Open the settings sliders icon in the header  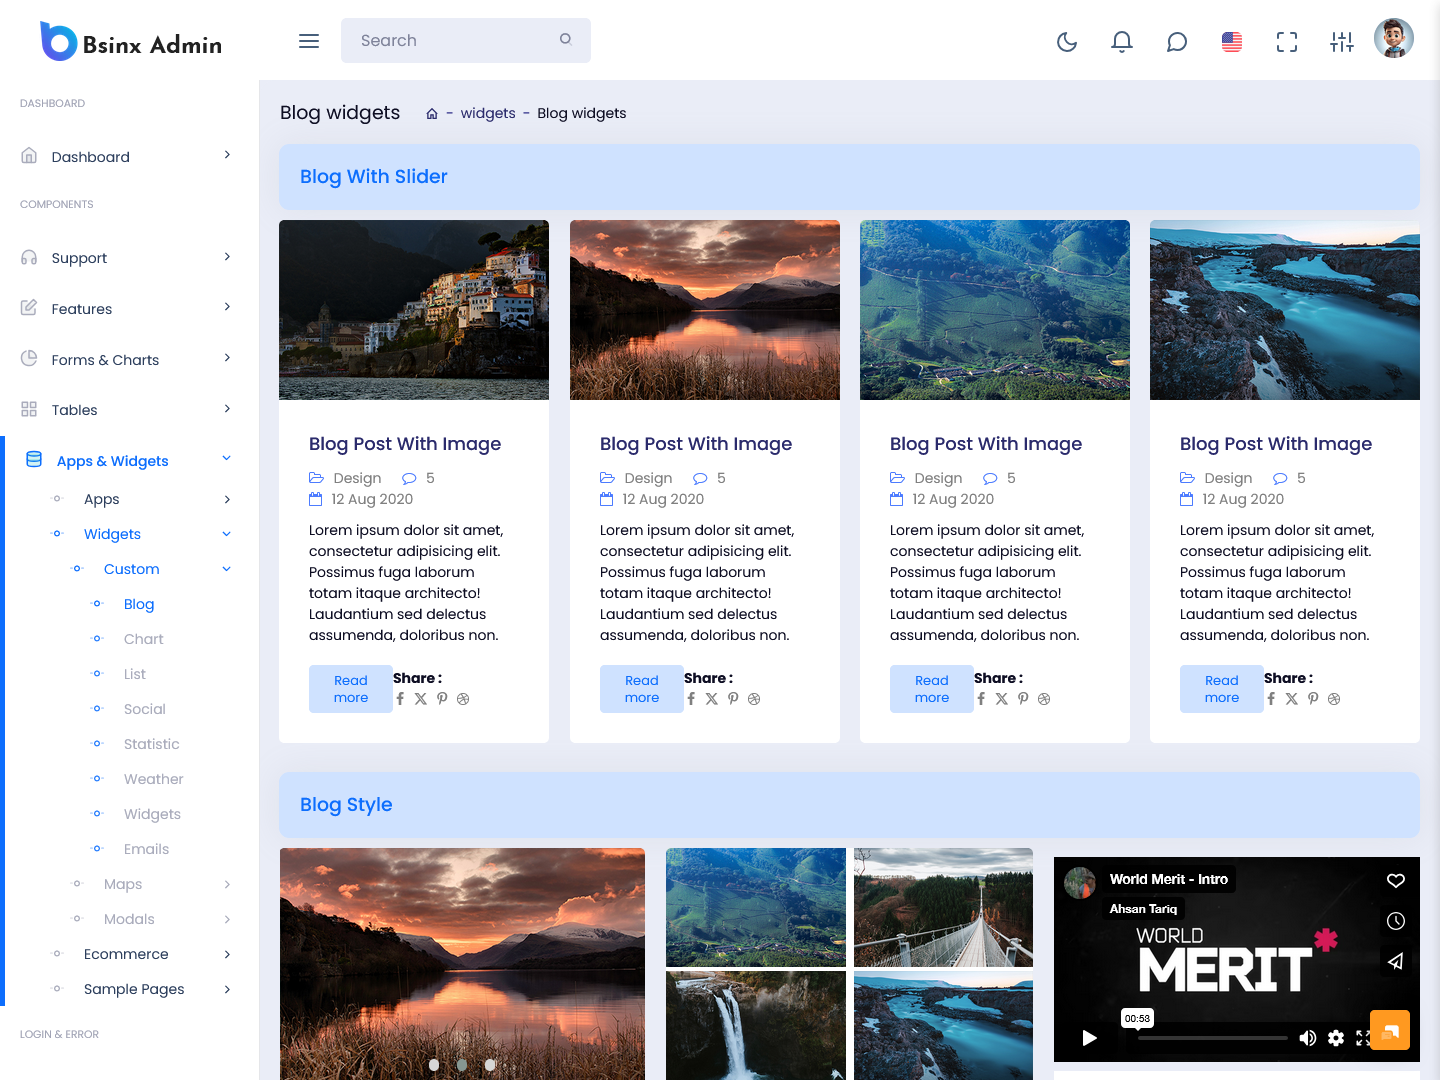pos(1342,41)
